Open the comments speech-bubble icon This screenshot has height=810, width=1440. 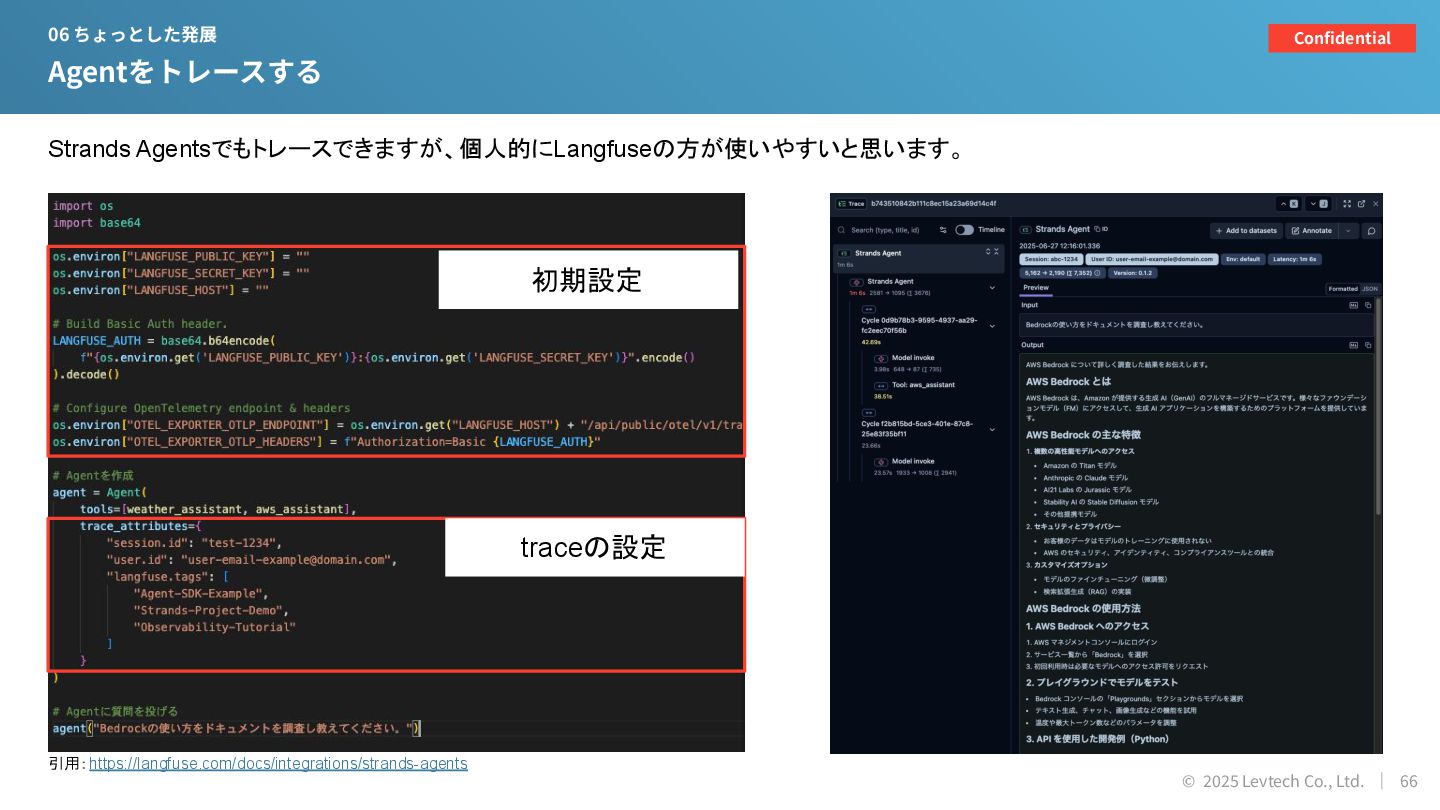(1371, 231)
